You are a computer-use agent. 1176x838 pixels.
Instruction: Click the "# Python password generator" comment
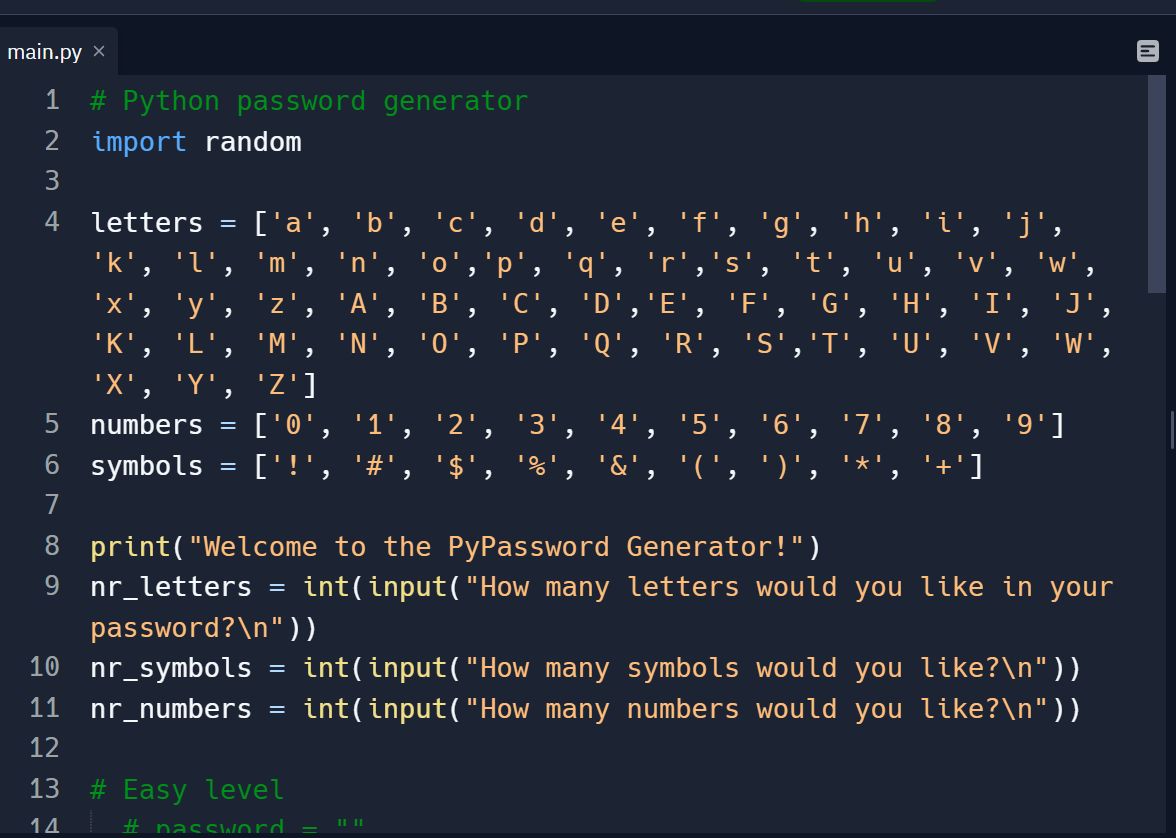click(309, 101)
